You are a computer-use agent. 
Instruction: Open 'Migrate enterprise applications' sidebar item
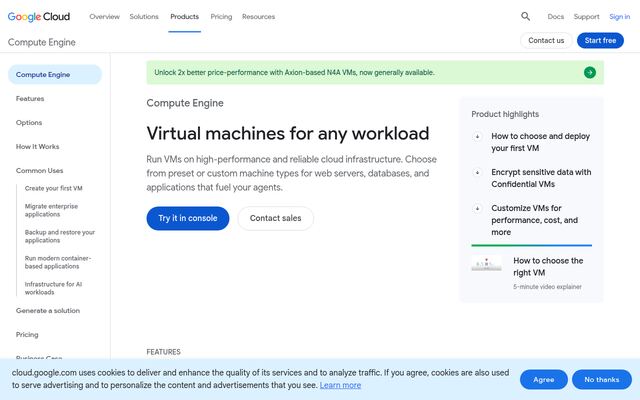(51, 210)
